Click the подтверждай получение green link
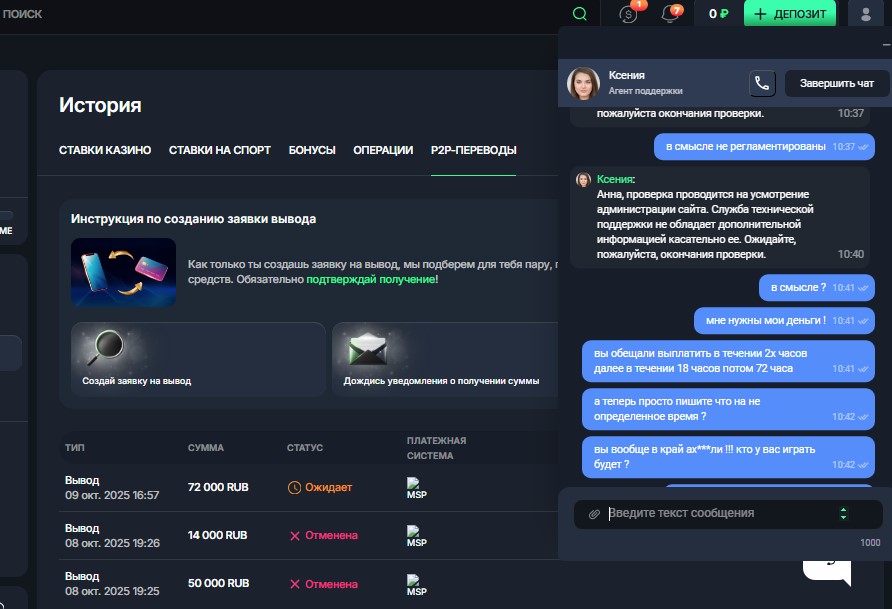892x609 pixels. (371, 279)
